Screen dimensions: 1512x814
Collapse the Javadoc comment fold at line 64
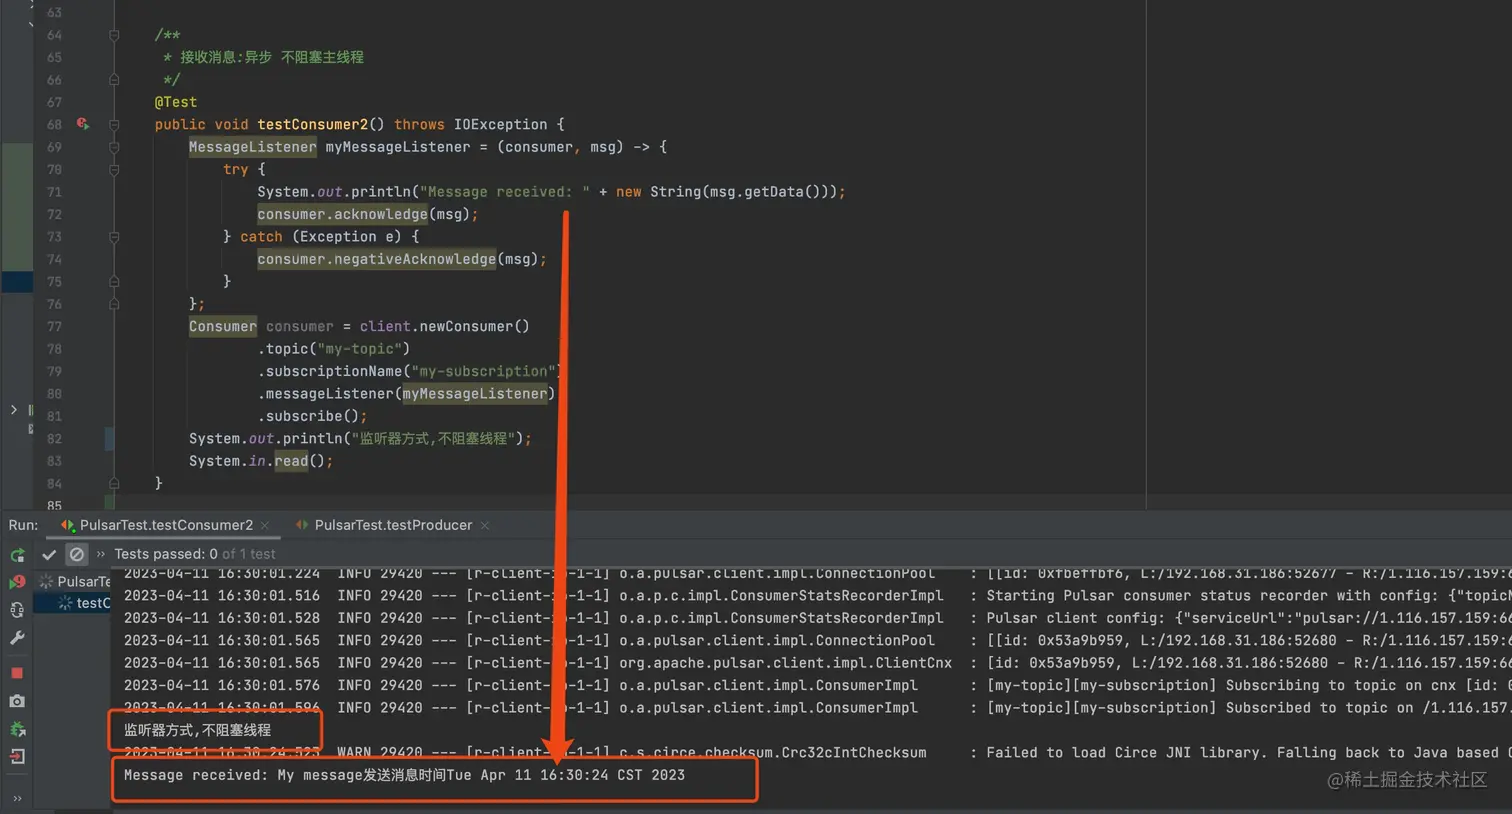coord(114,35)
